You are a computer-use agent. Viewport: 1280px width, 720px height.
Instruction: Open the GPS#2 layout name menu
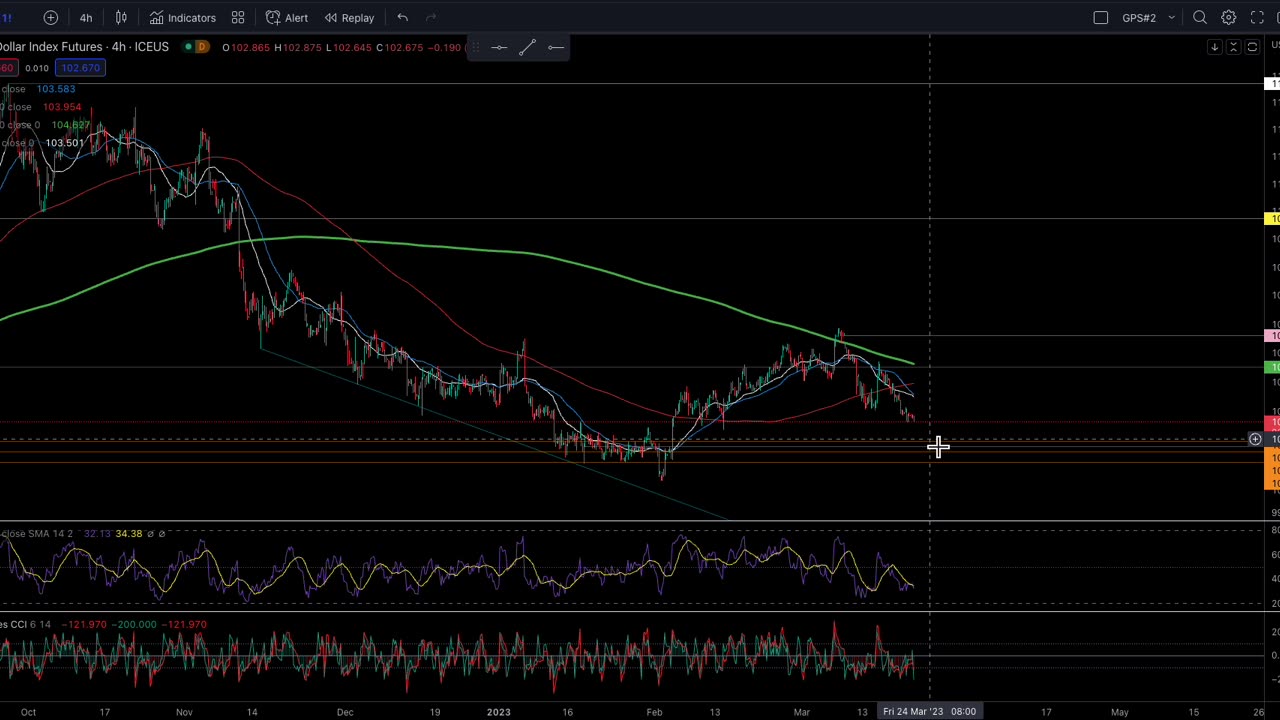coord(1139,17)
